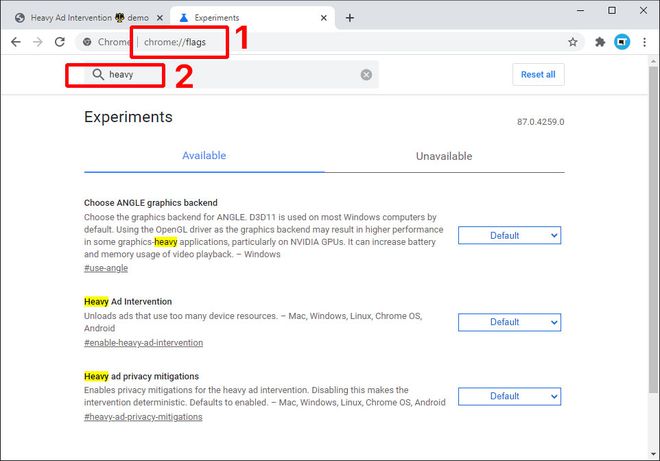Click the Heavy ad privacy mitigations title

click(x=141, y=376)
